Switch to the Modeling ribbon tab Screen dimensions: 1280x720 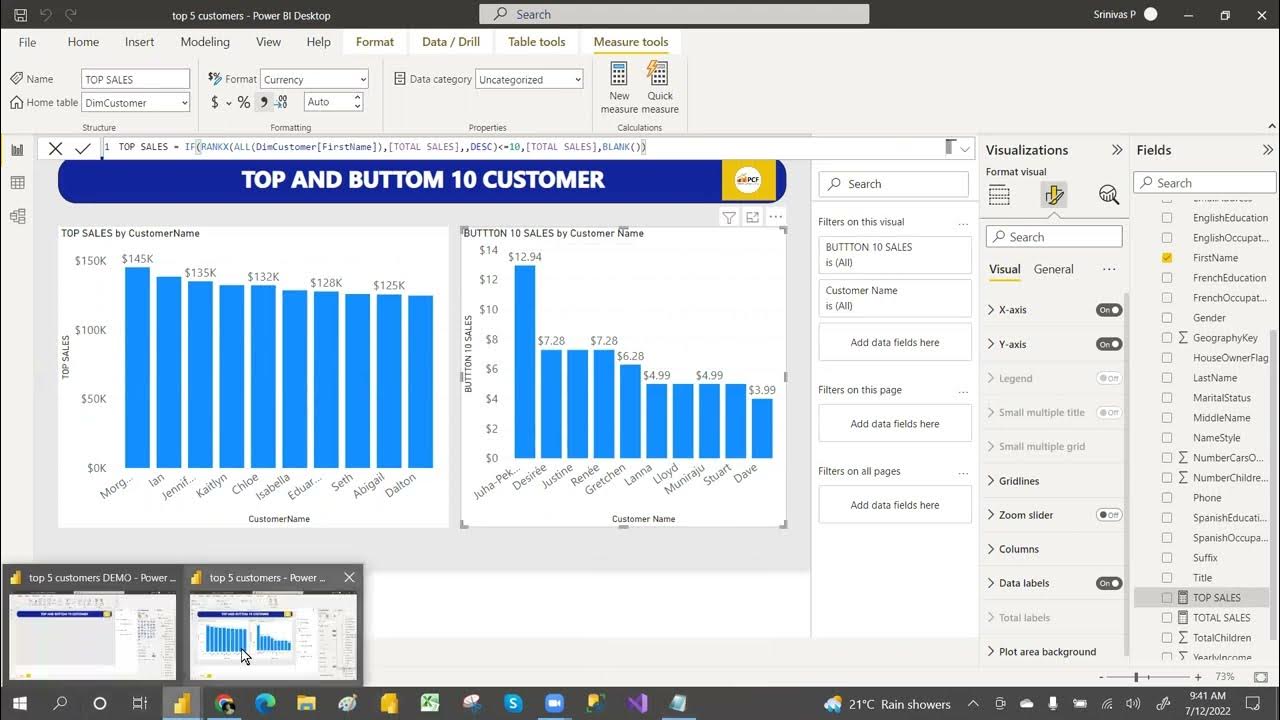coord(205,42)
